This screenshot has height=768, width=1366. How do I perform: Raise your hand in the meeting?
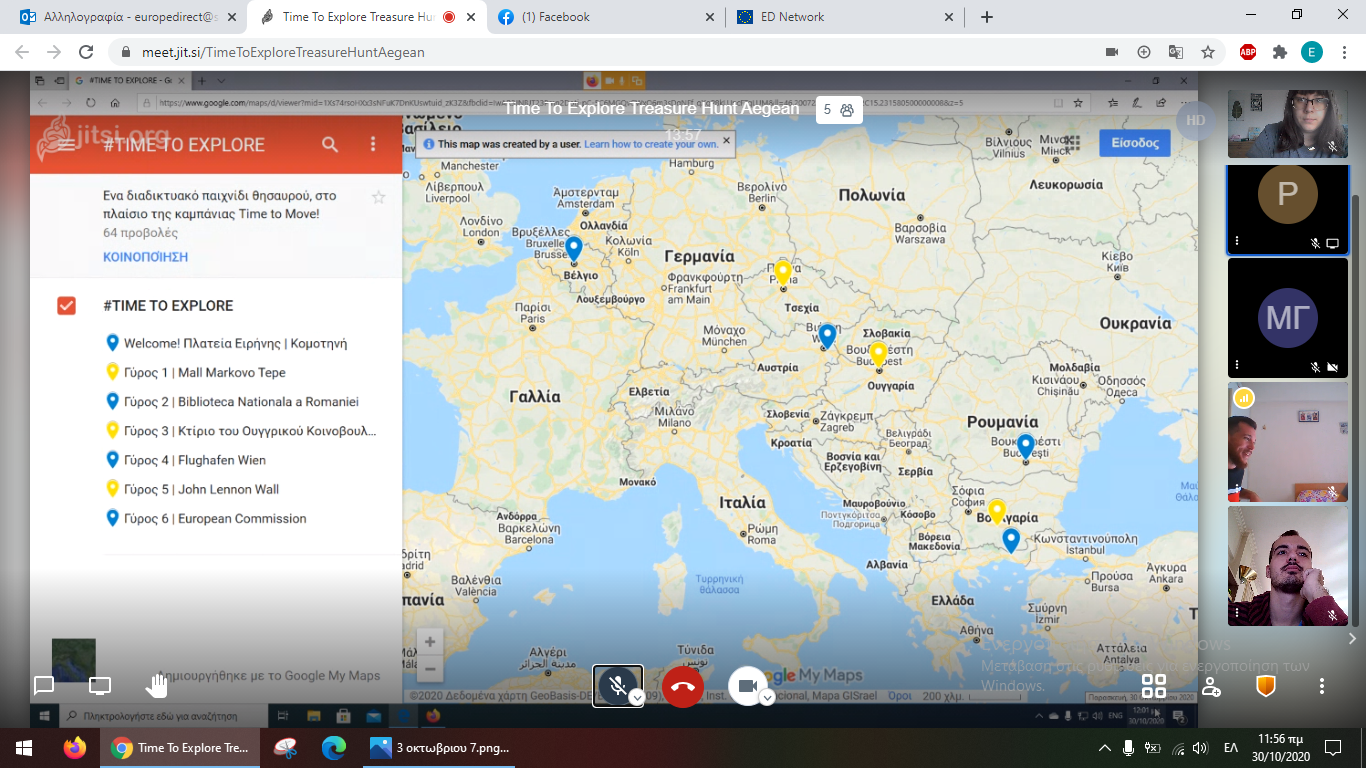tap(157, 686)
